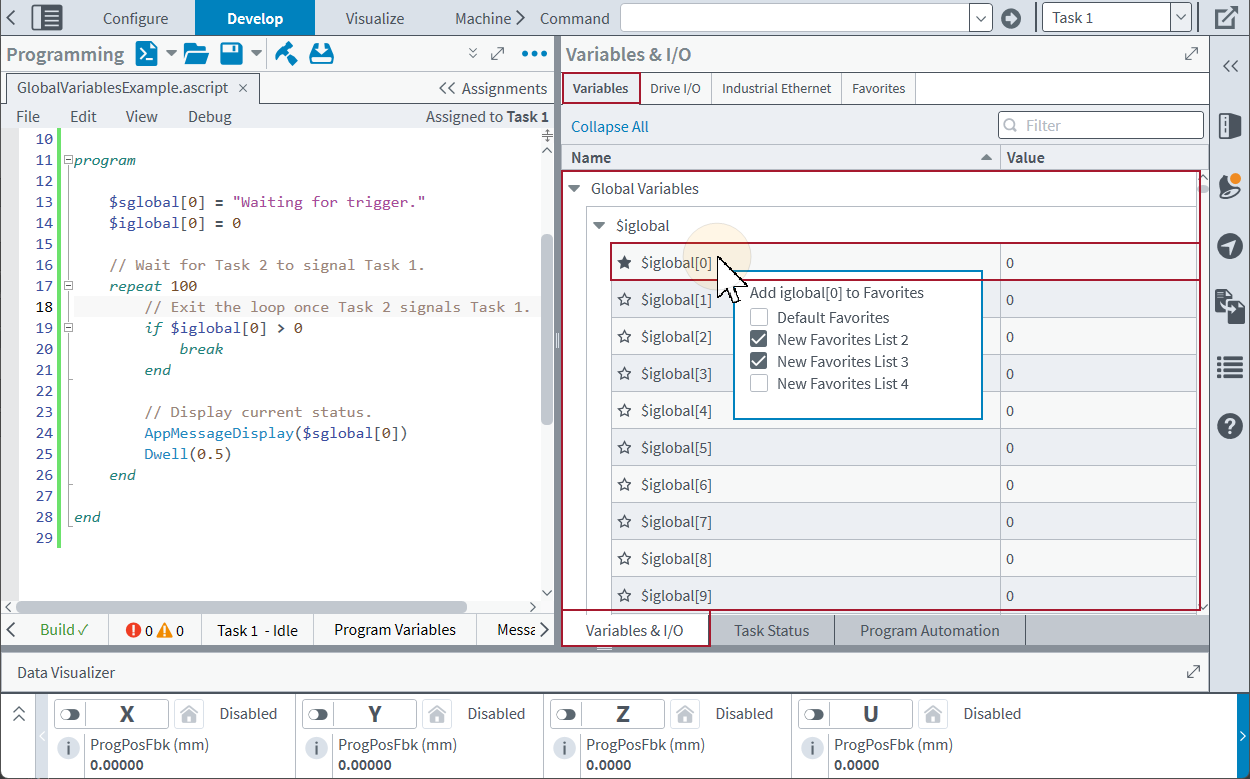Click the save floppy disk icon
Screen dimensions: 1250x779
pyautogui.click(x=231, y=54)
